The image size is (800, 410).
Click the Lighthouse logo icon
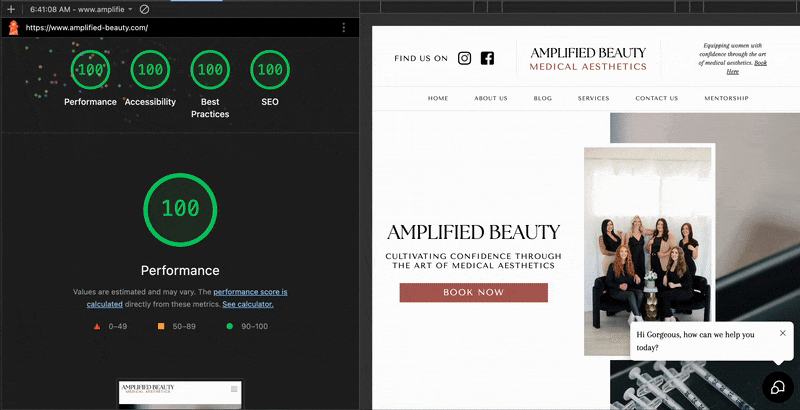coord(12,28)
